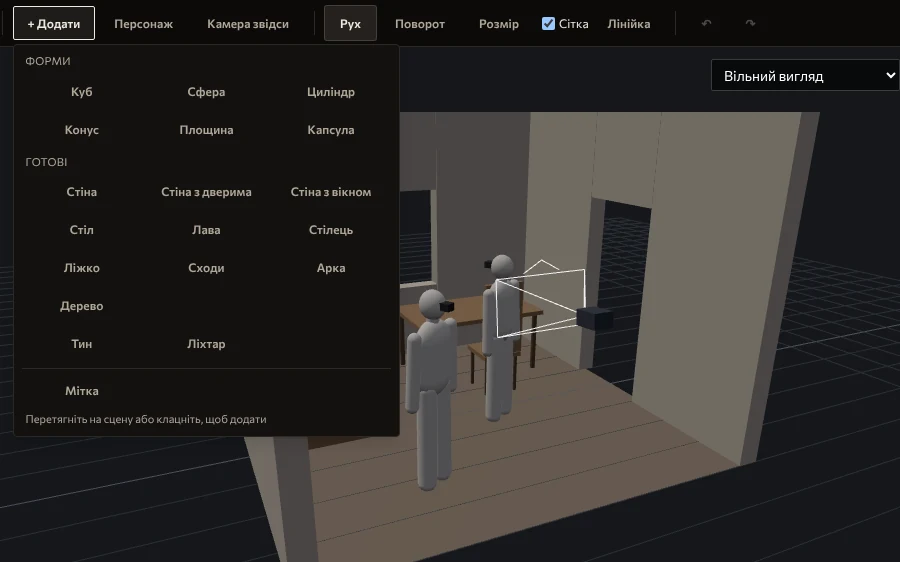Add a Капсула shape
Screen dimensions: 900x562
point(331,130)
